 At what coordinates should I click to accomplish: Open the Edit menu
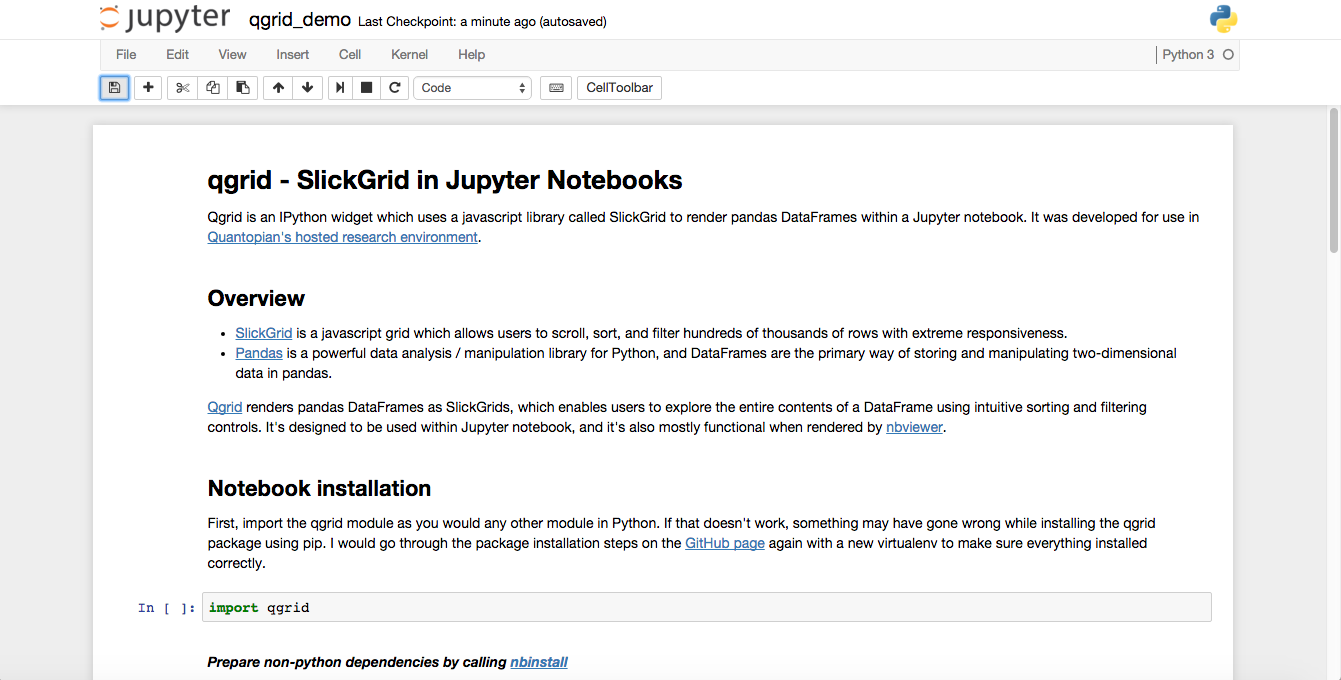coord(178,54)
